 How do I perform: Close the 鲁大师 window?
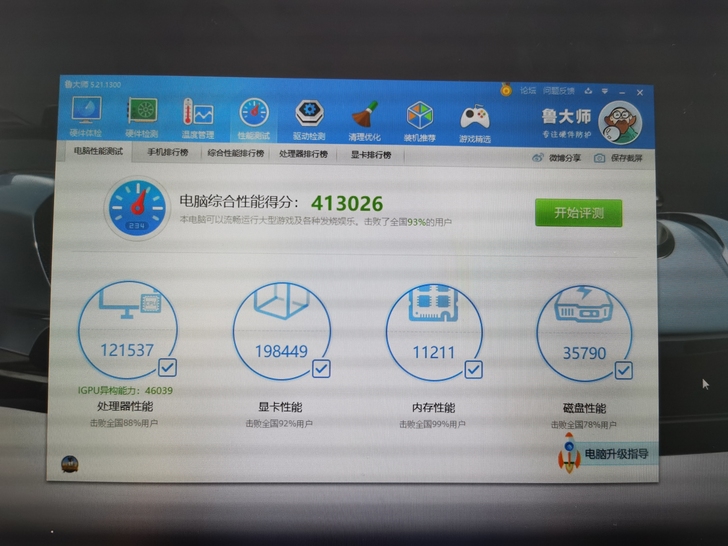(640, 92)
